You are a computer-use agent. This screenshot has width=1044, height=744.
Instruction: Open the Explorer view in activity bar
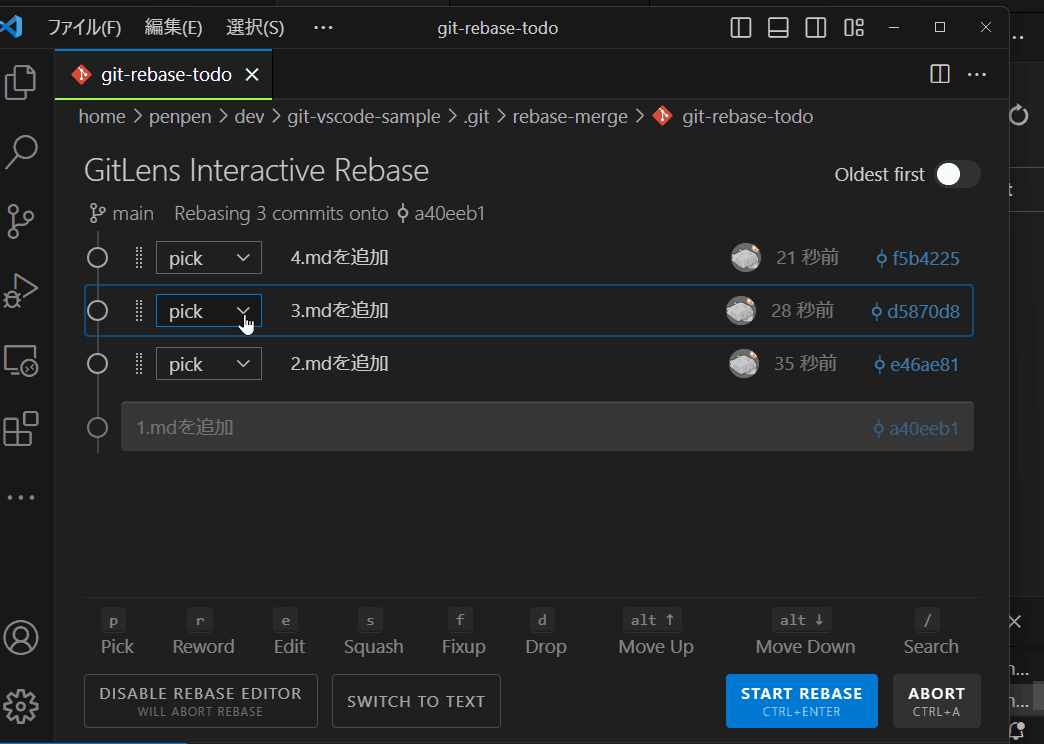tap(21, 83)
